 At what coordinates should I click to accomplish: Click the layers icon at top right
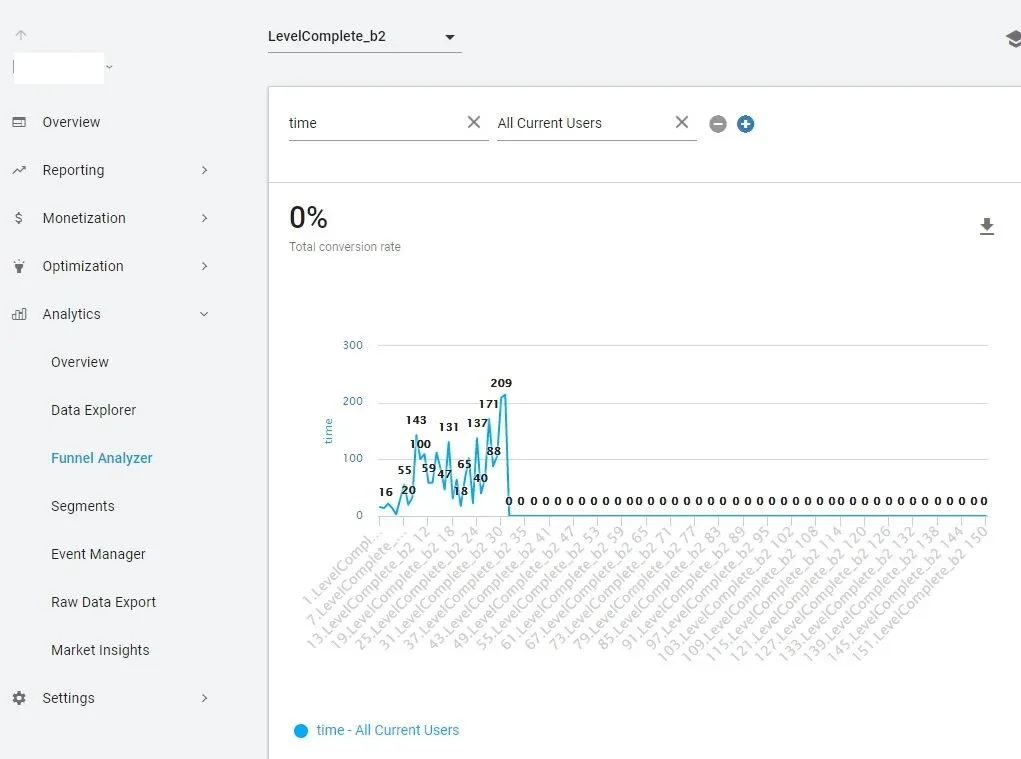point(1013,39)
